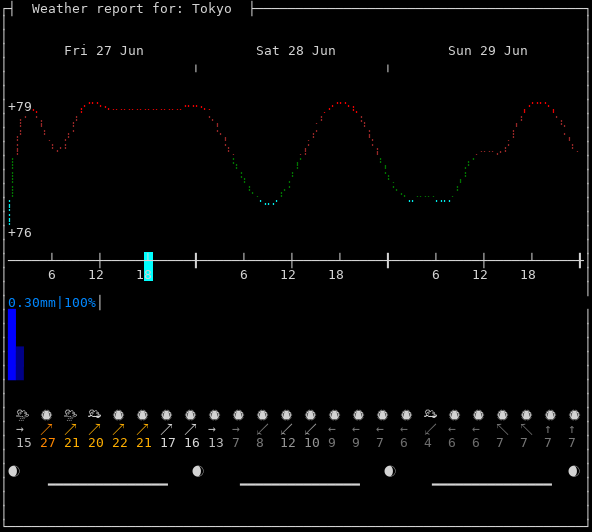Click the 'Weather report for: Tokyo' title
This screenshot has width=592, height=532.
pyautogui.click(x=132, y=9)
